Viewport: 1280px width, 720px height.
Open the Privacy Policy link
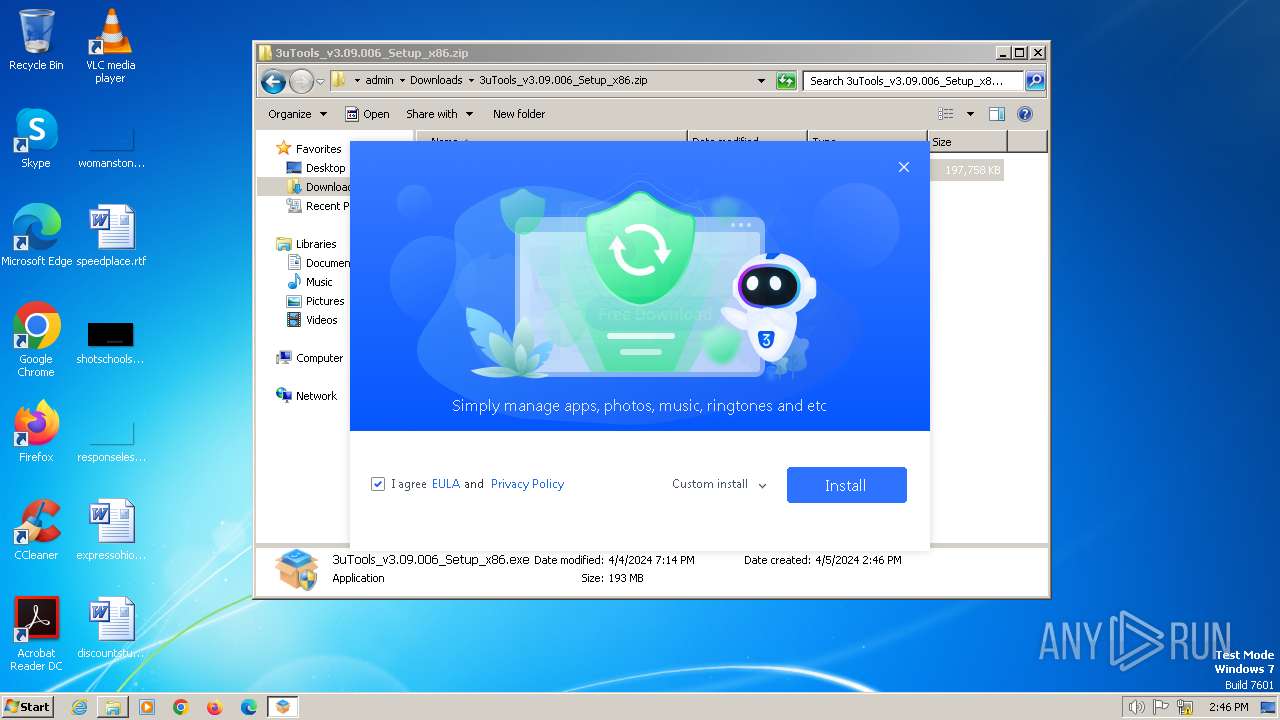point(527,484)
